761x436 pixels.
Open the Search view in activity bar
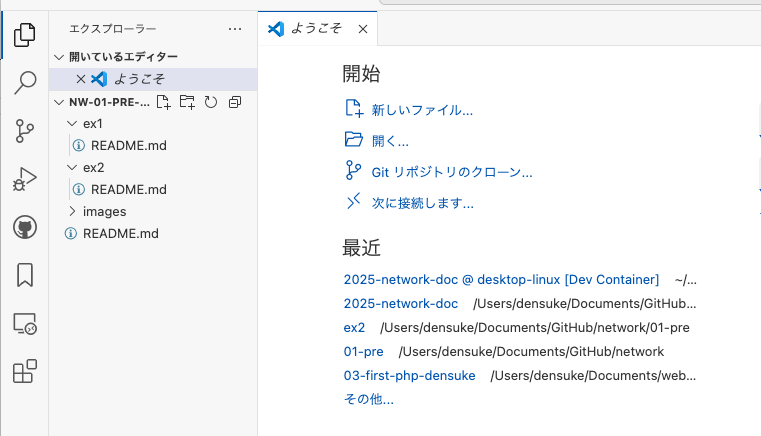tap(25, 83)
